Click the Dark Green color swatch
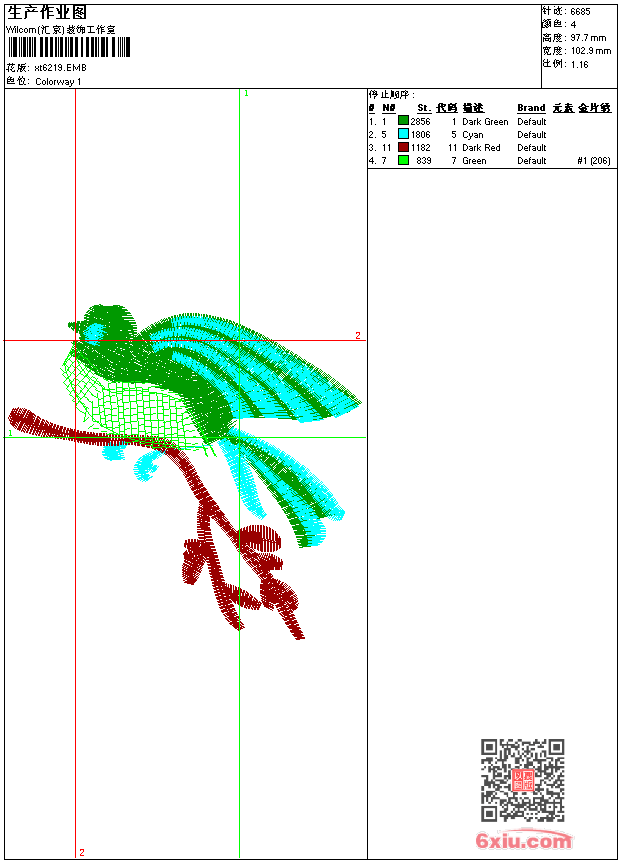 [x=403, y=121]
